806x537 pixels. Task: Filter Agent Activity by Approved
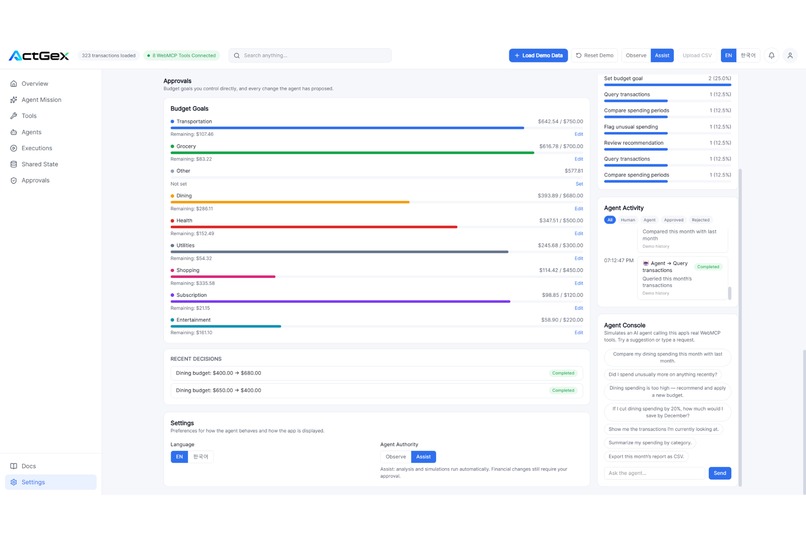coord(673,220)
